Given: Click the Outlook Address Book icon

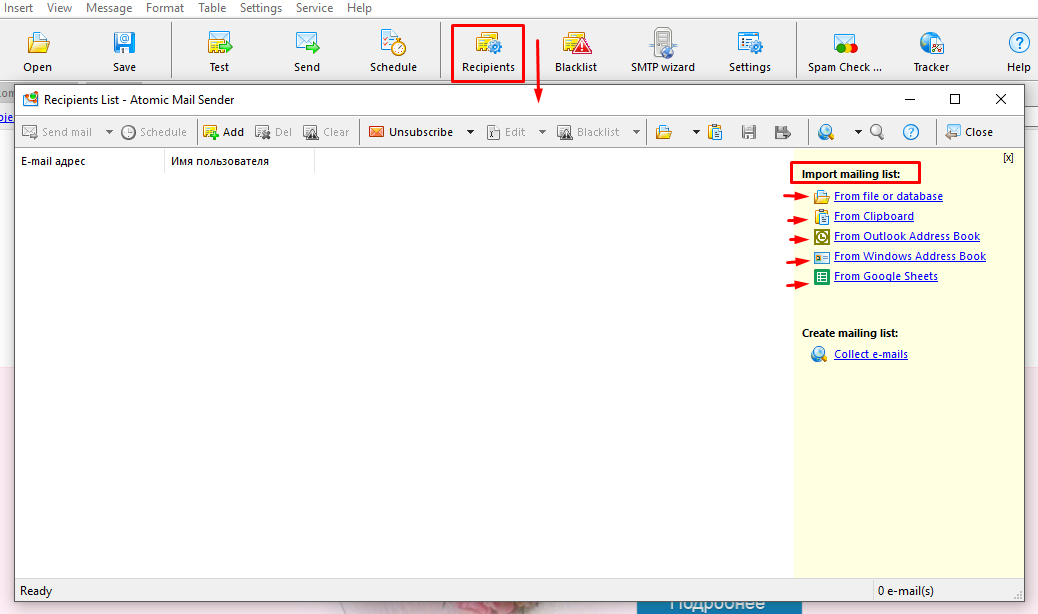Looking at the screenshot, I should 822,236.
